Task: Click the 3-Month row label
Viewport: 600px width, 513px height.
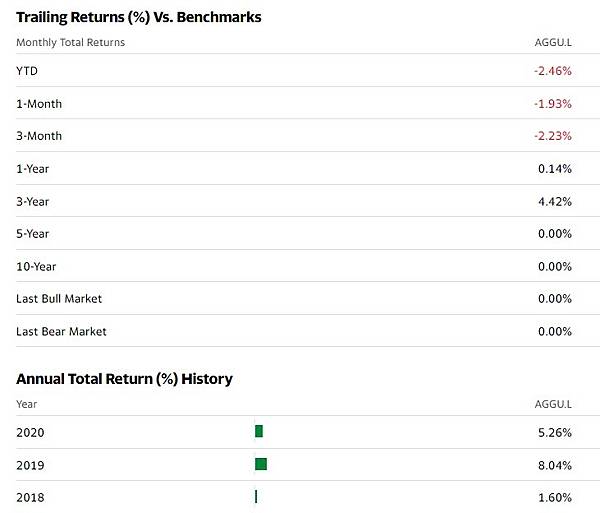Action: [x=39, y=136]
